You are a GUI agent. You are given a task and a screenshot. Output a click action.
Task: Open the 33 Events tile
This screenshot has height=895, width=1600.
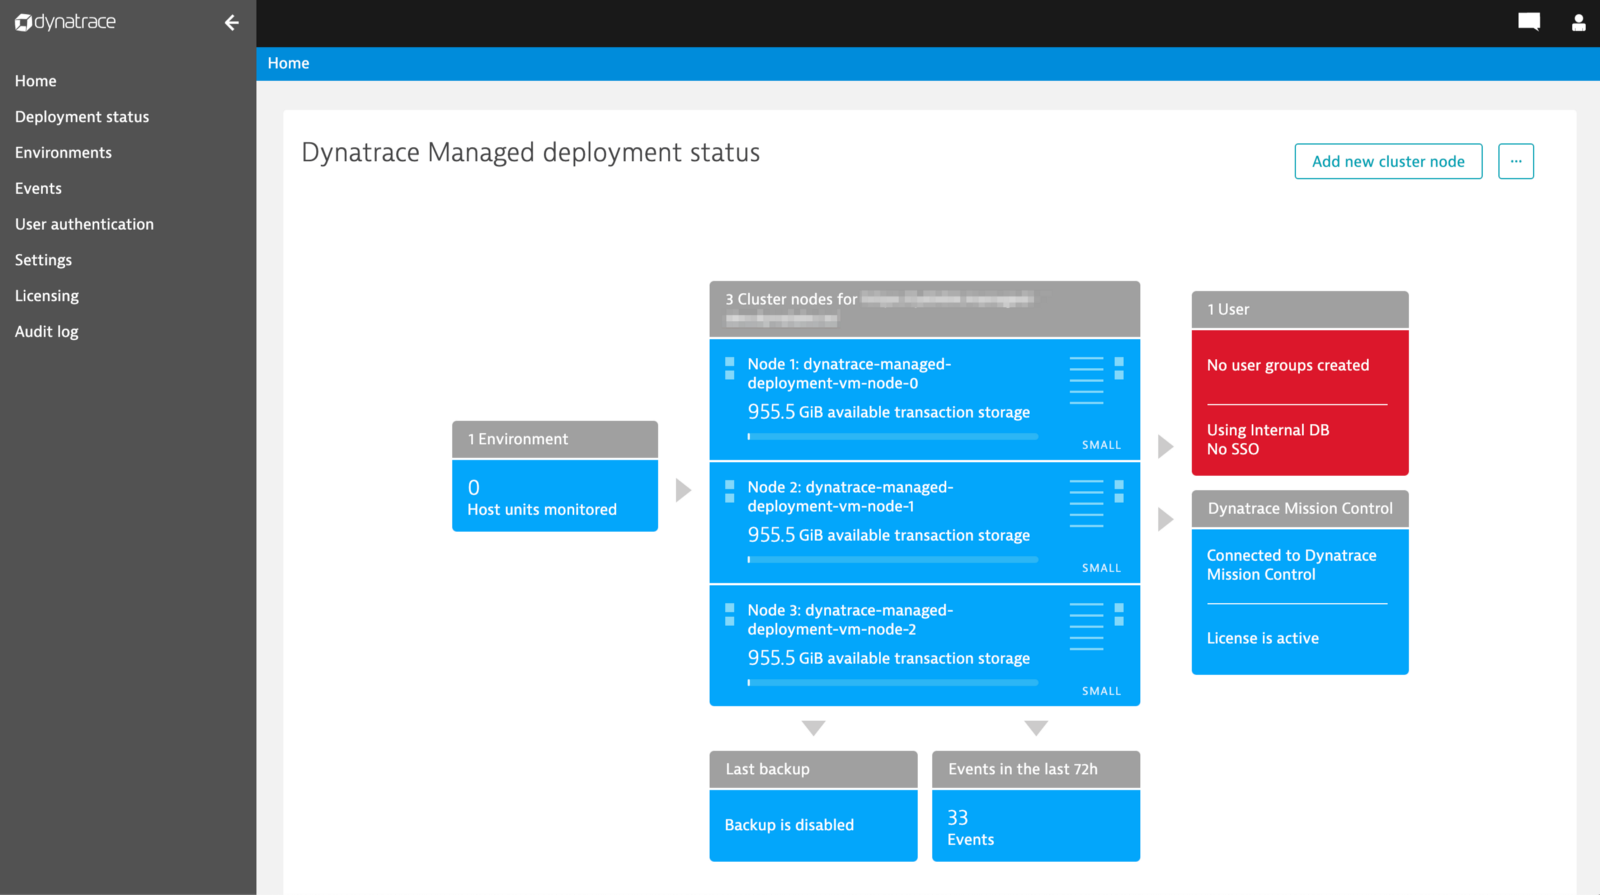(1036, 825)
